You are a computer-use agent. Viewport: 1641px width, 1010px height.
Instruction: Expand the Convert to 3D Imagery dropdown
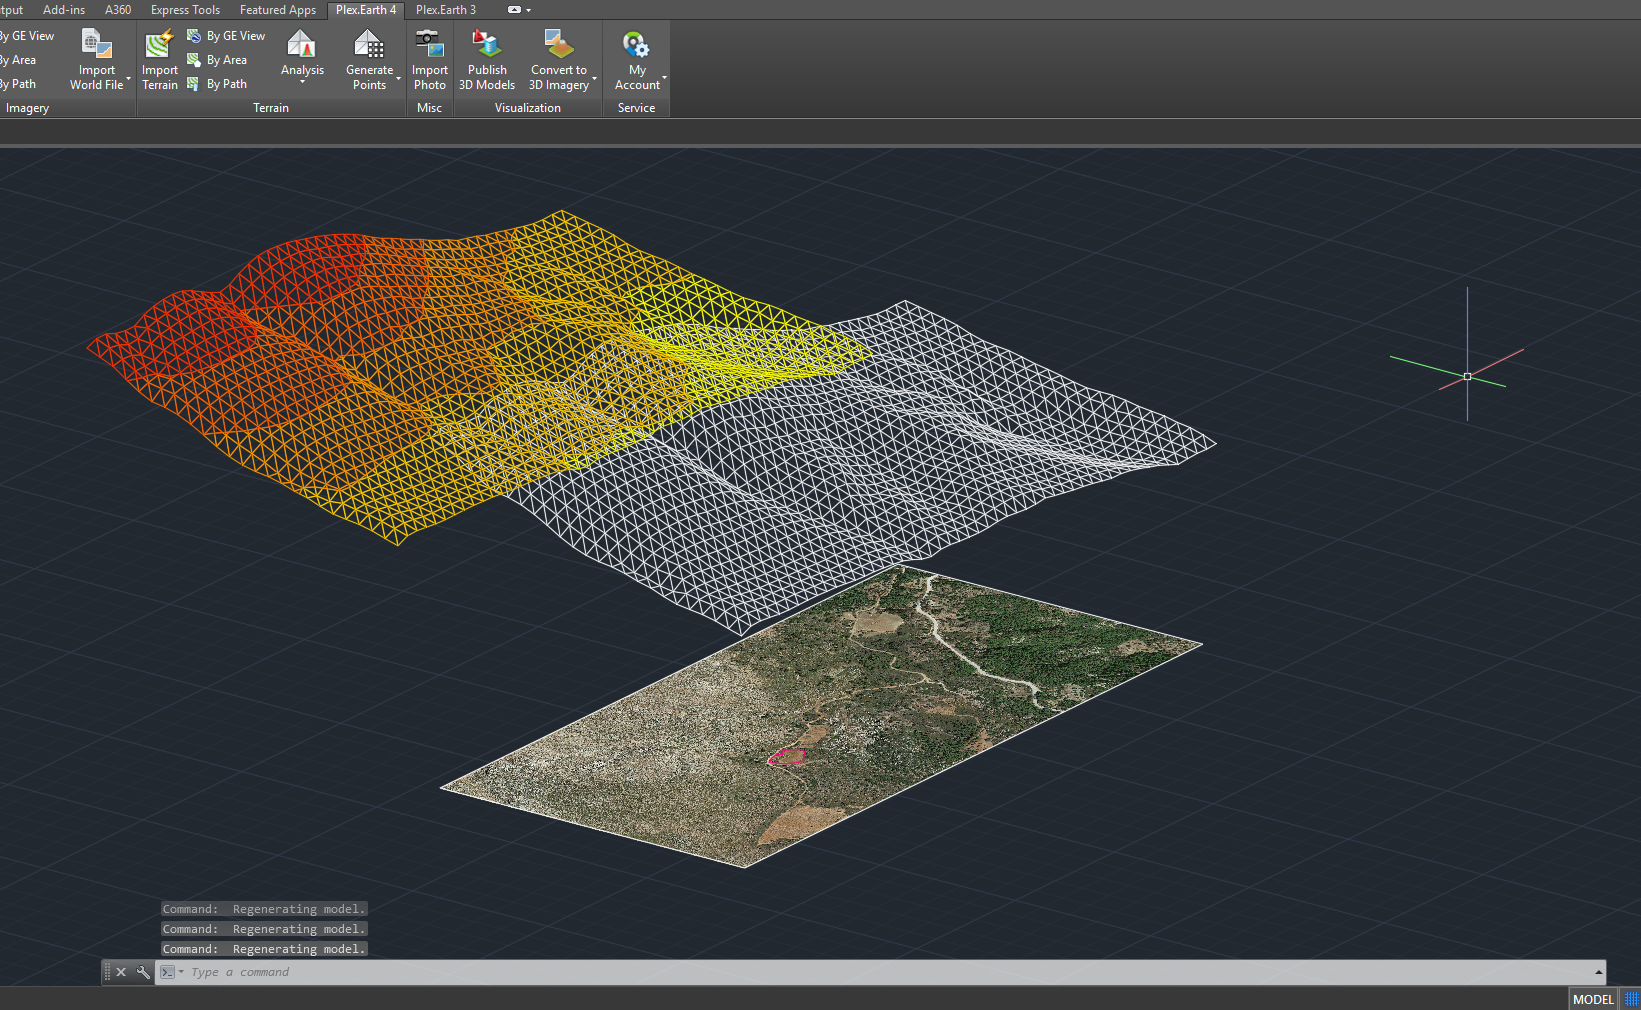(x=595, y=78)
